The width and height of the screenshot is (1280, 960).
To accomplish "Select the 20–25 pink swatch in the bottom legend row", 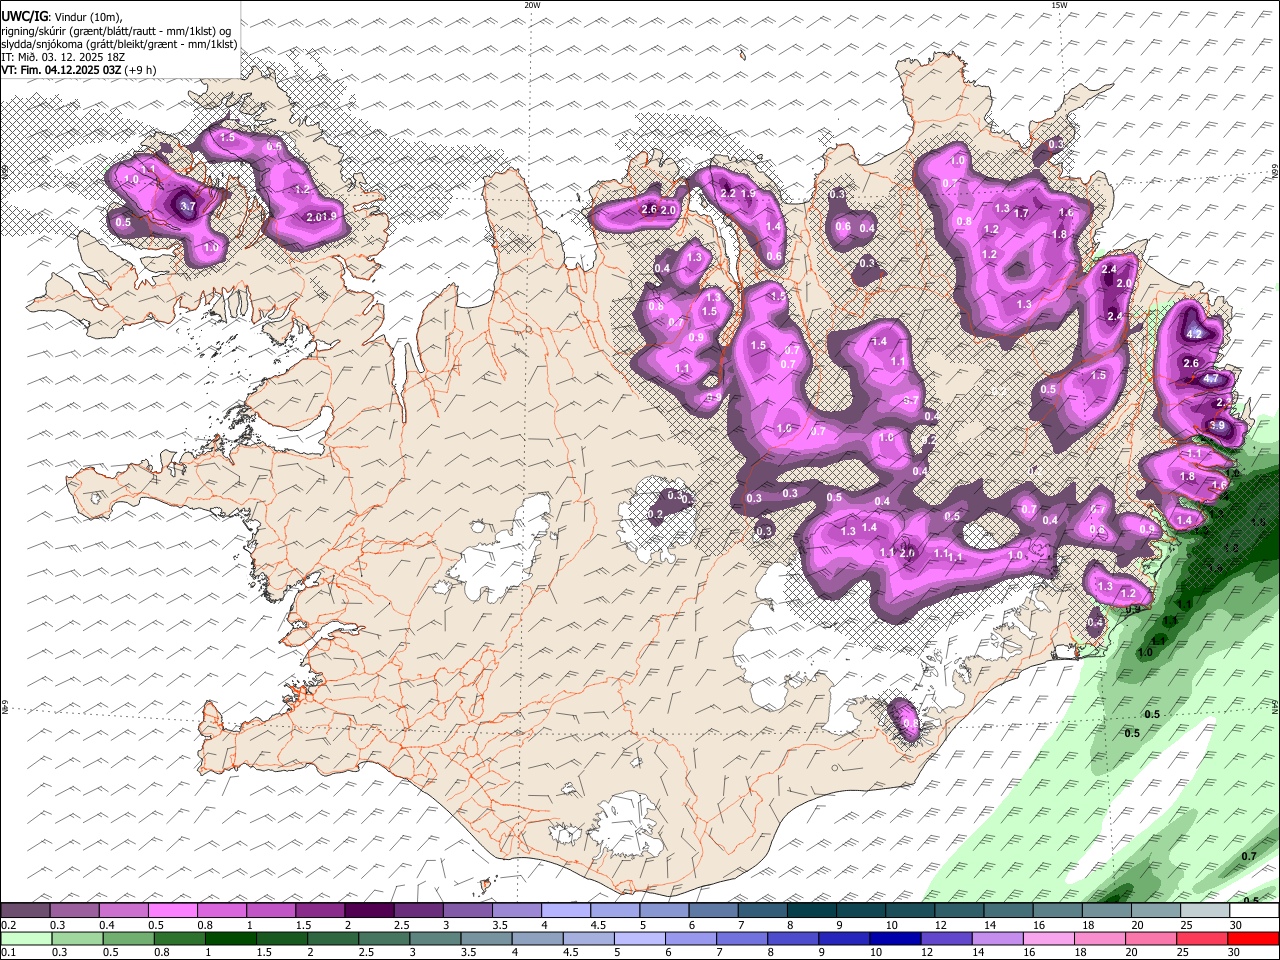I will [x=1151, y=939].
